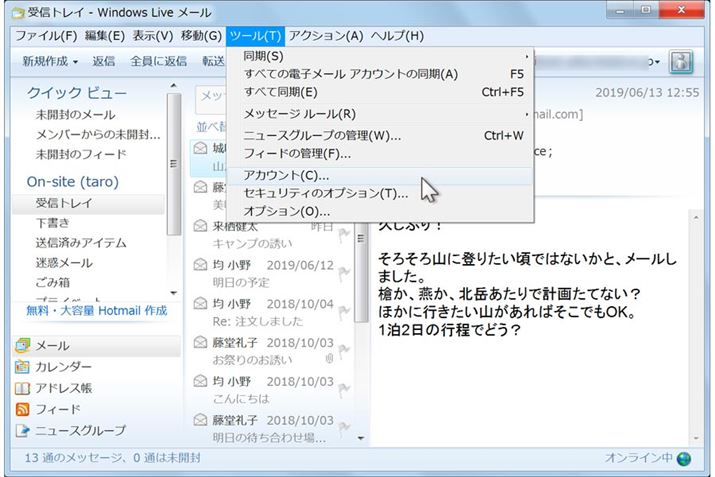Select すべて同期(E) menu item
Screen dimensions: 715x477
[379, 92]
